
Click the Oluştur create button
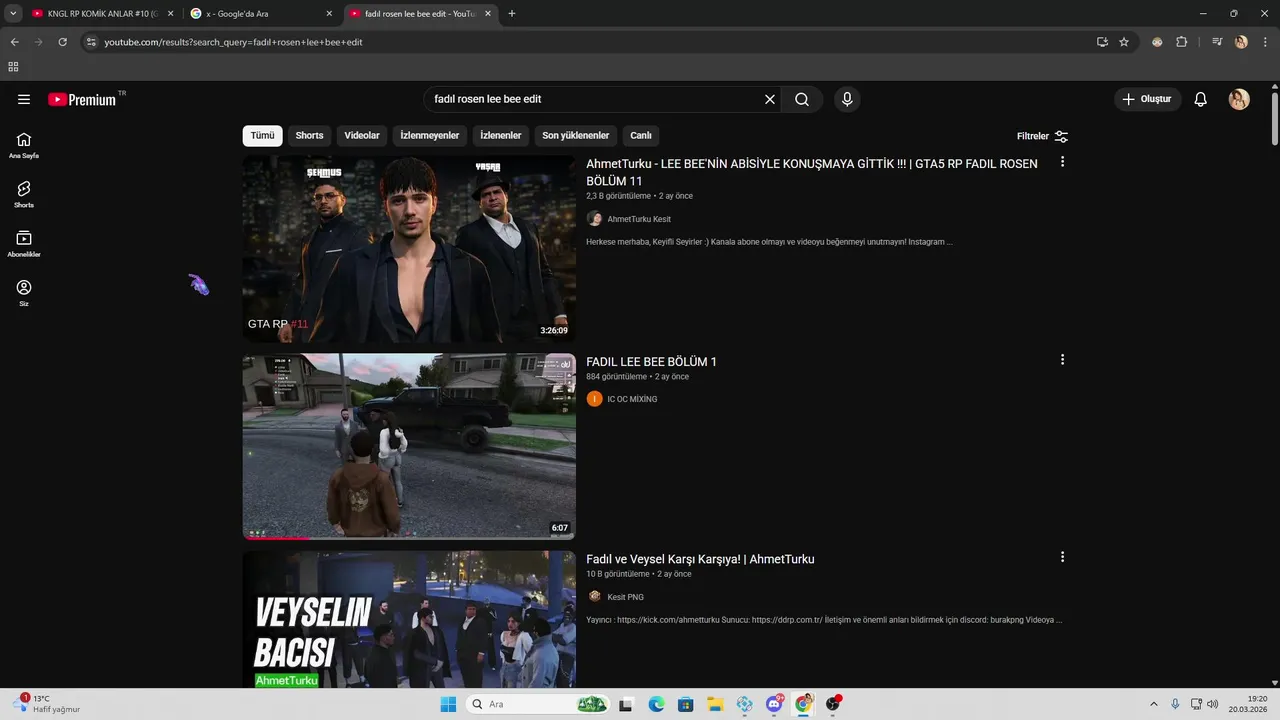click(x=1148, y=99)
